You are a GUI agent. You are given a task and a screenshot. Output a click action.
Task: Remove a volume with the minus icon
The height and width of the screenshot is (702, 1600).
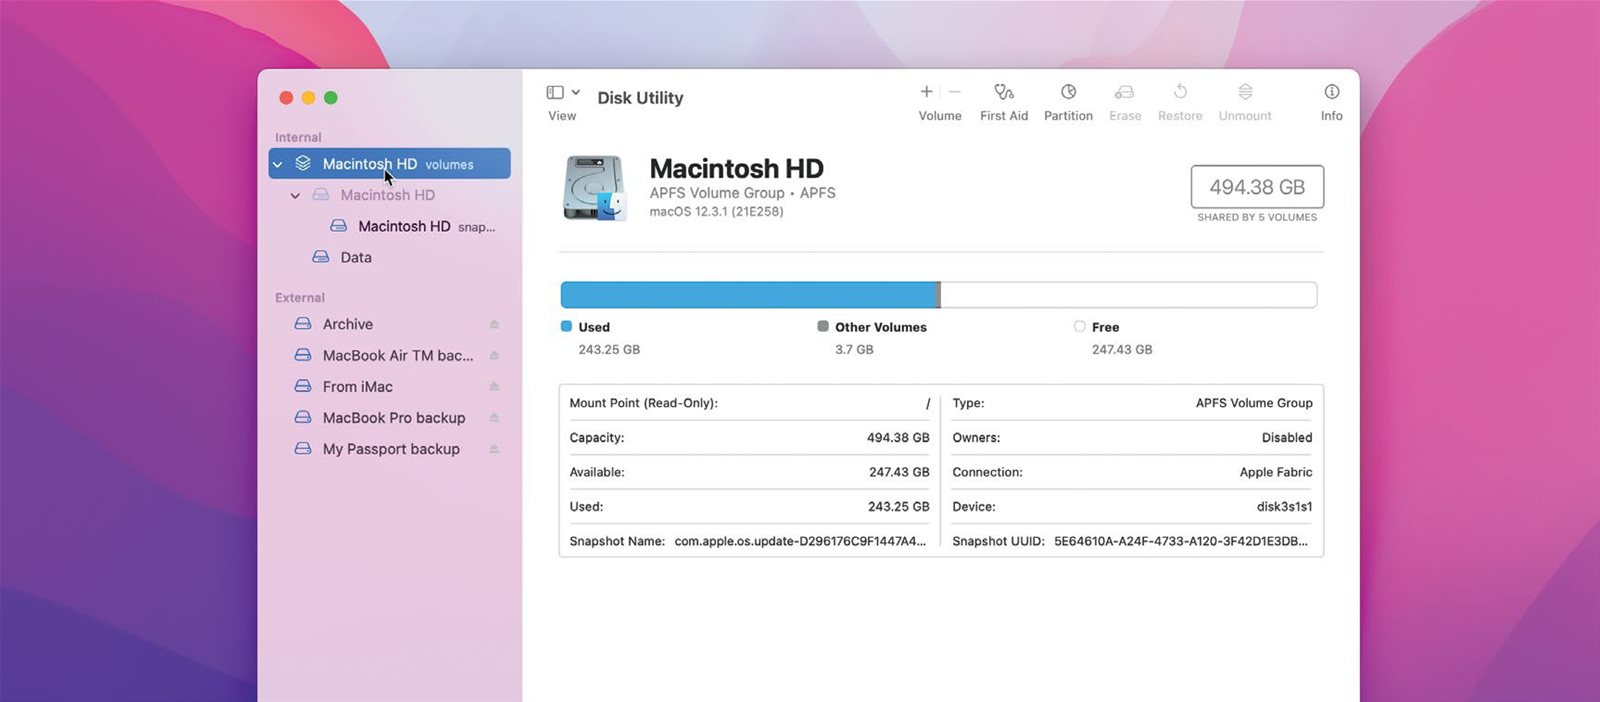click(x=954, y=92)
